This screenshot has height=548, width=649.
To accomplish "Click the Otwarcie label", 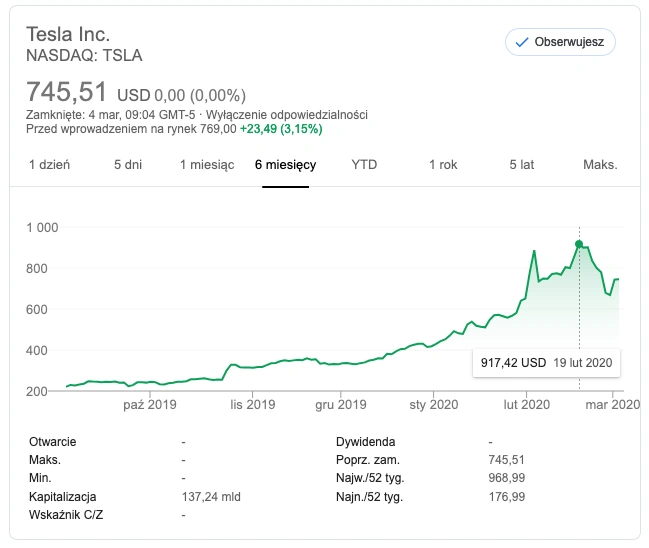I will tap(53, 442).
